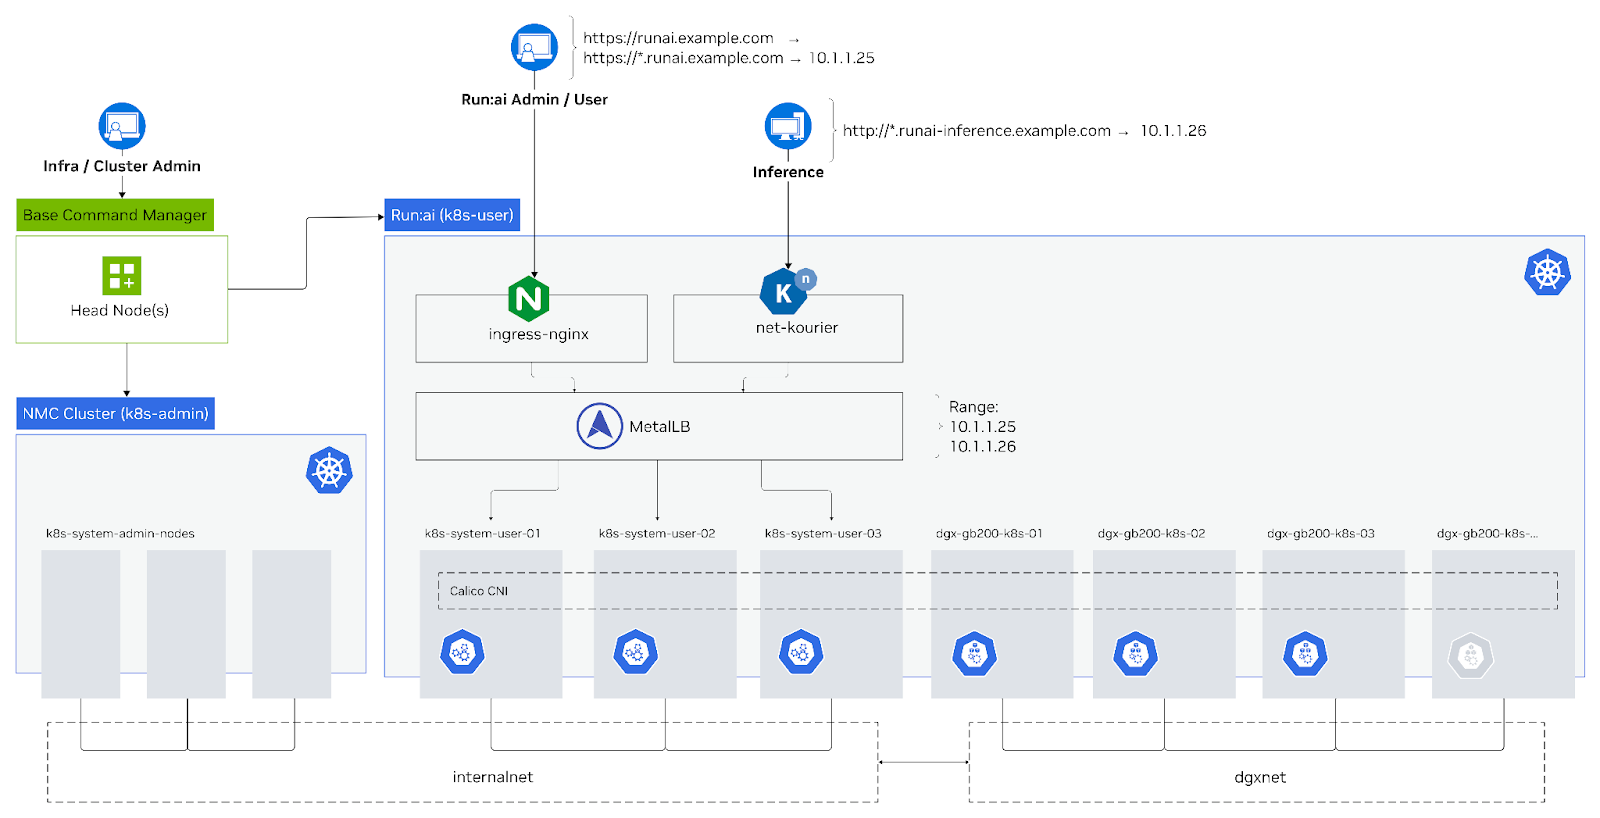The height and width of the screenshot is (818, 1600).
Task: Select the MetalLB logo icon
Action: [x=600, y=427]
